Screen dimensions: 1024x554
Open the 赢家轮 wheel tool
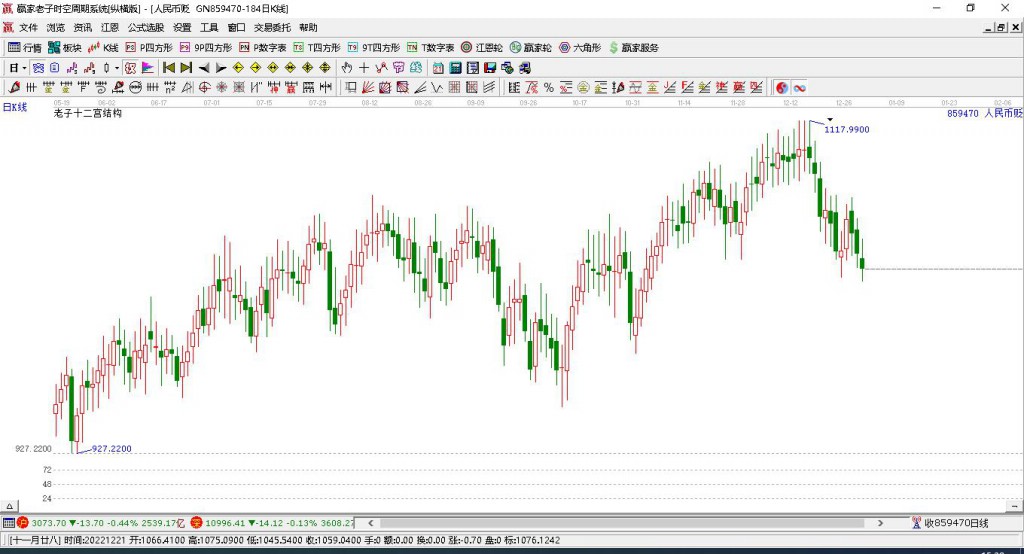[530, 48]
